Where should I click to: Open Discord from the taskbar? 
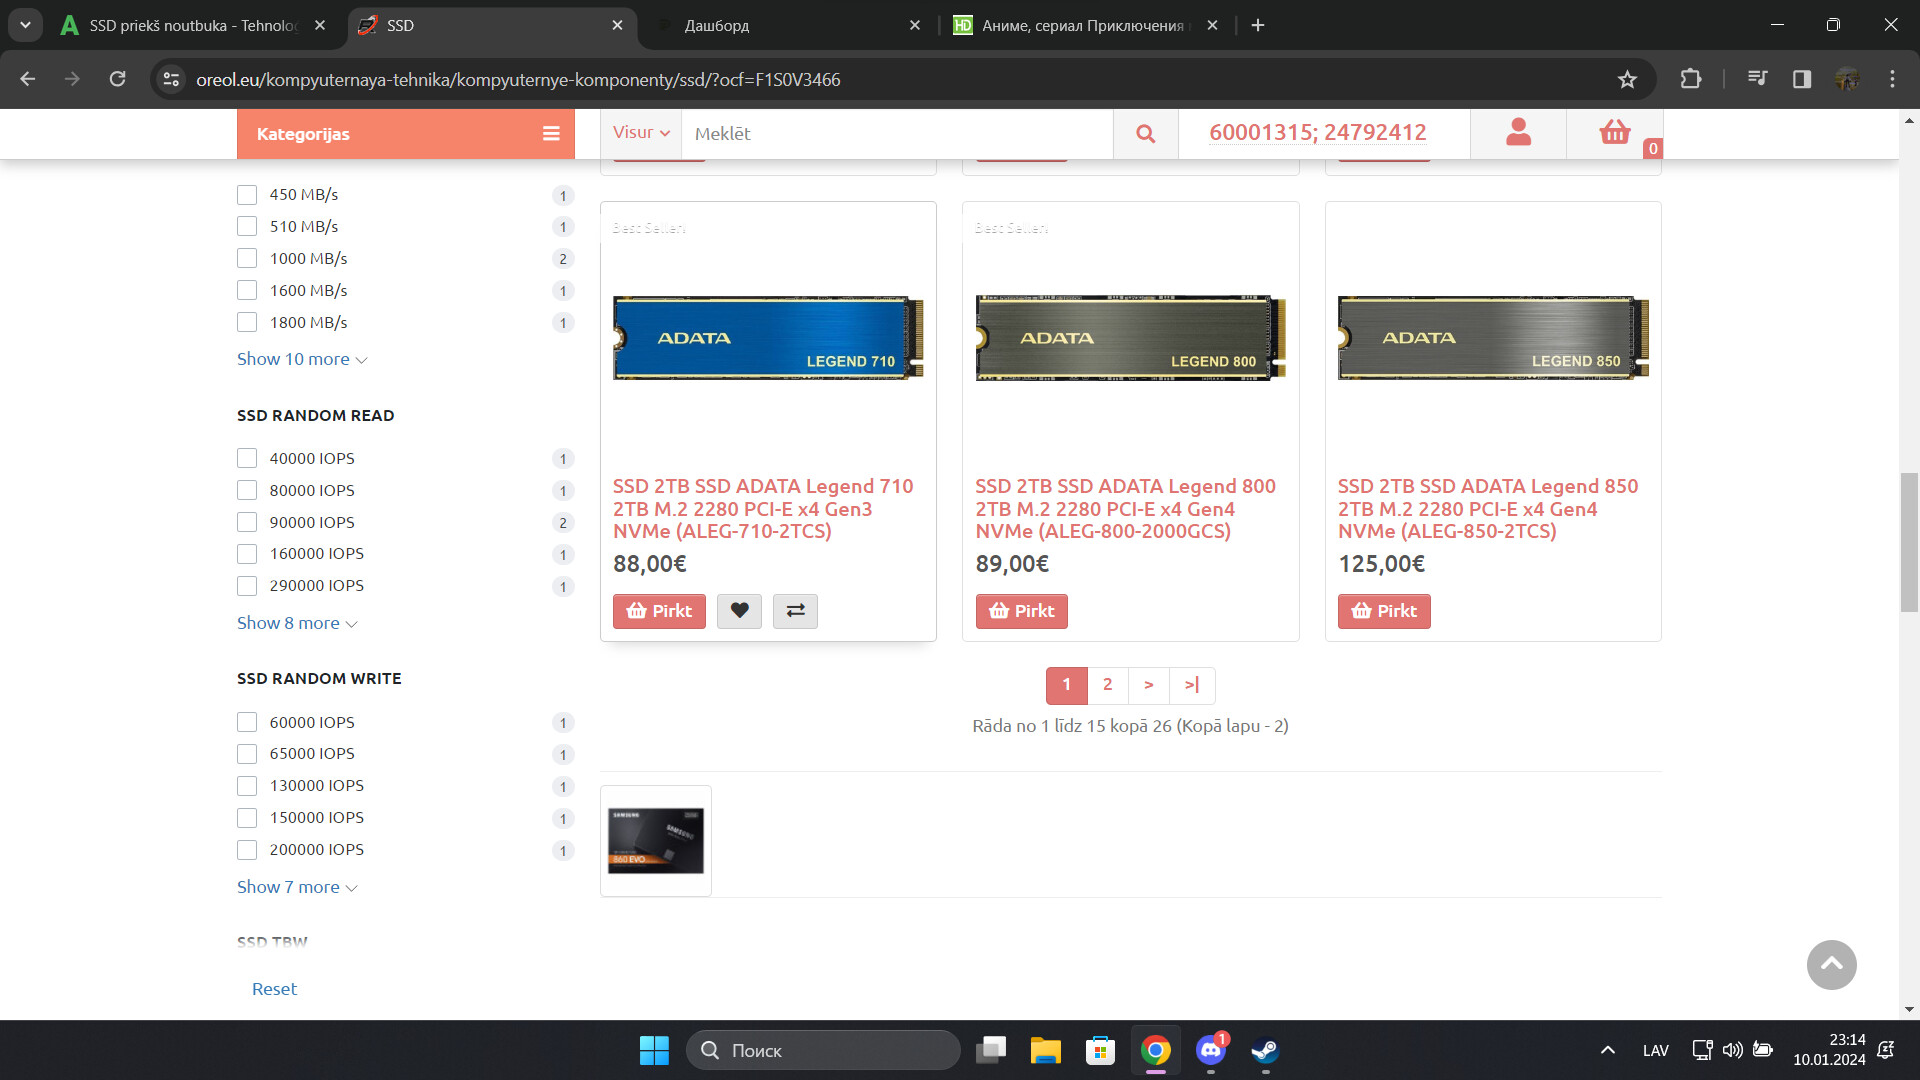1210,1050
